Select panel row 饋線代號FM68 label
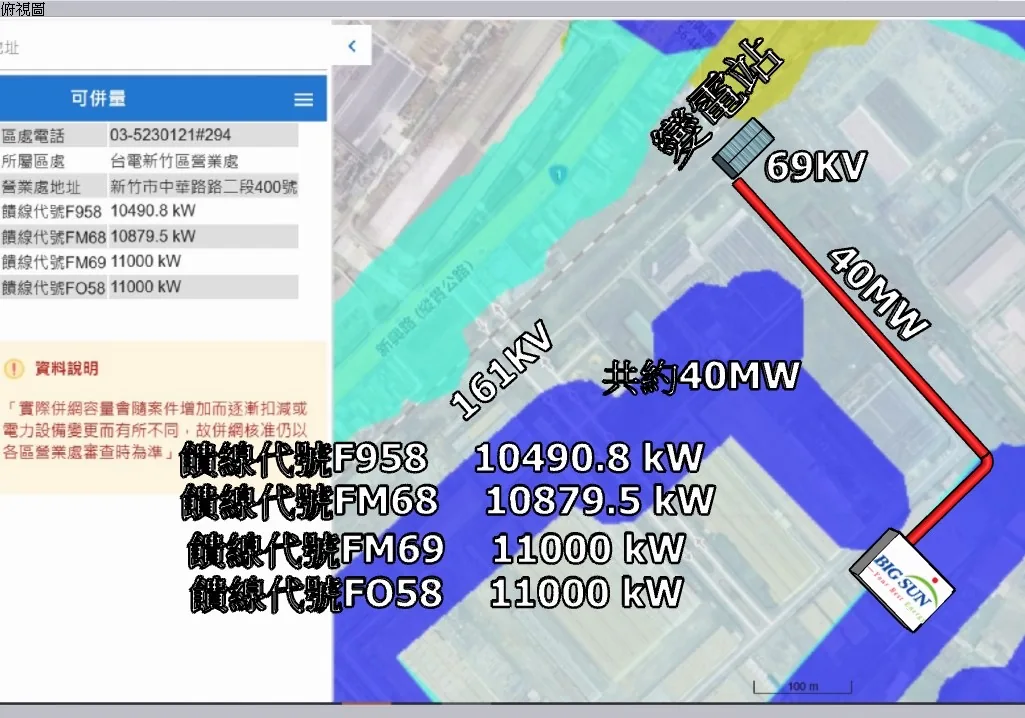This screenshot has height=718, width=1025. coord(54,237)
